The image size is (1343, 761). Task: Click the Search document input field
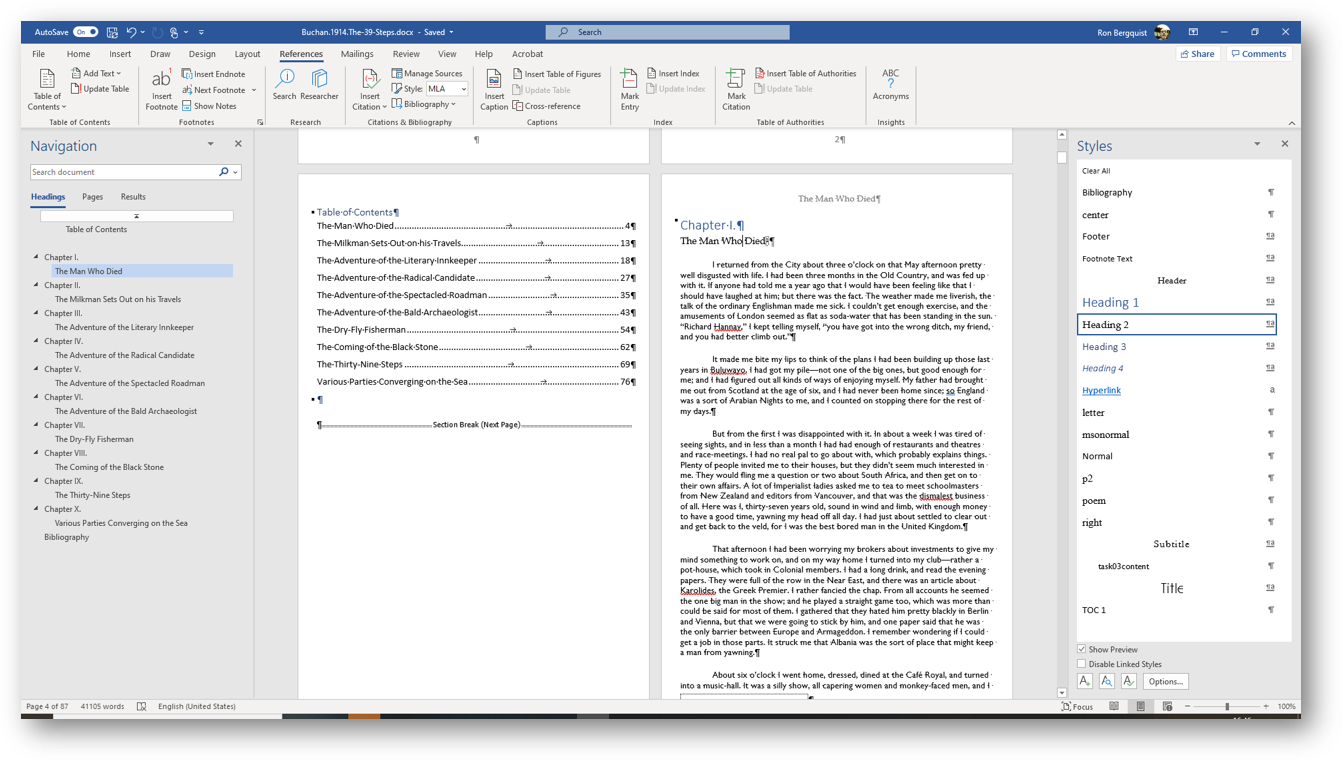tap(123, 172)
